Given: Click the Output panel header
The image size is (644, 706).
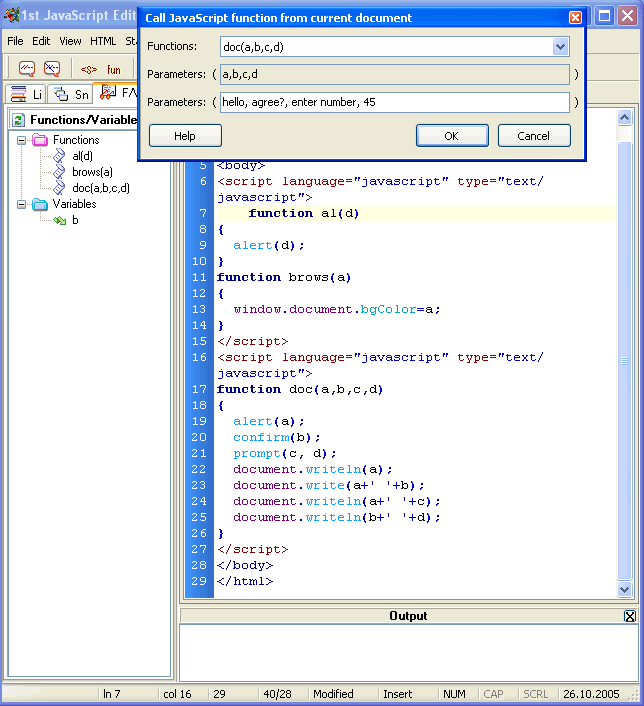Looking at the screenshot, I should [408, 616].
